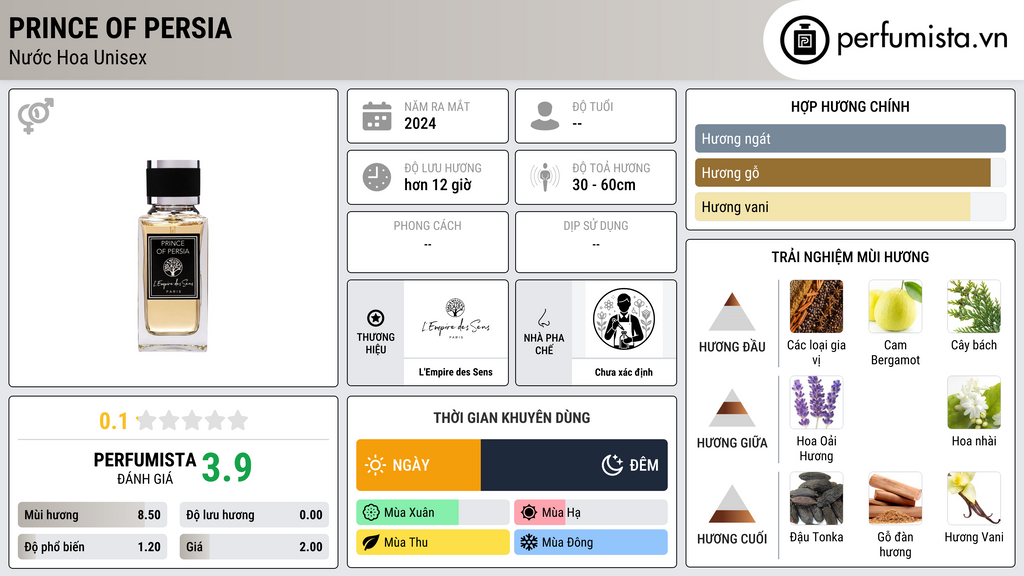Image resolution: width=1024 pixels, height=576 pixels.
Task: Select the Hoa Oải Hương lavender note image
Action: [x=816, y=402]
